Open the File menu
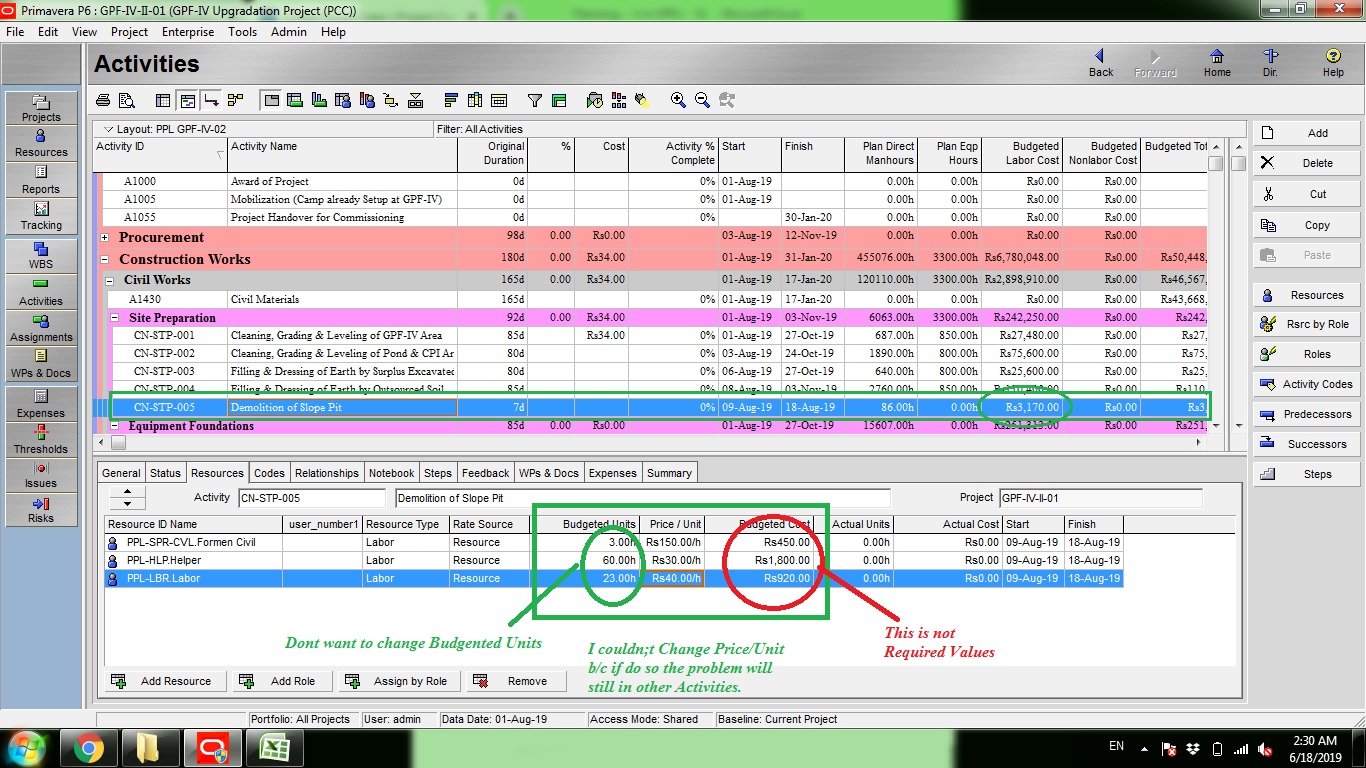Image resolution: width=1366 pixels, height=768 pixels. 15,32
